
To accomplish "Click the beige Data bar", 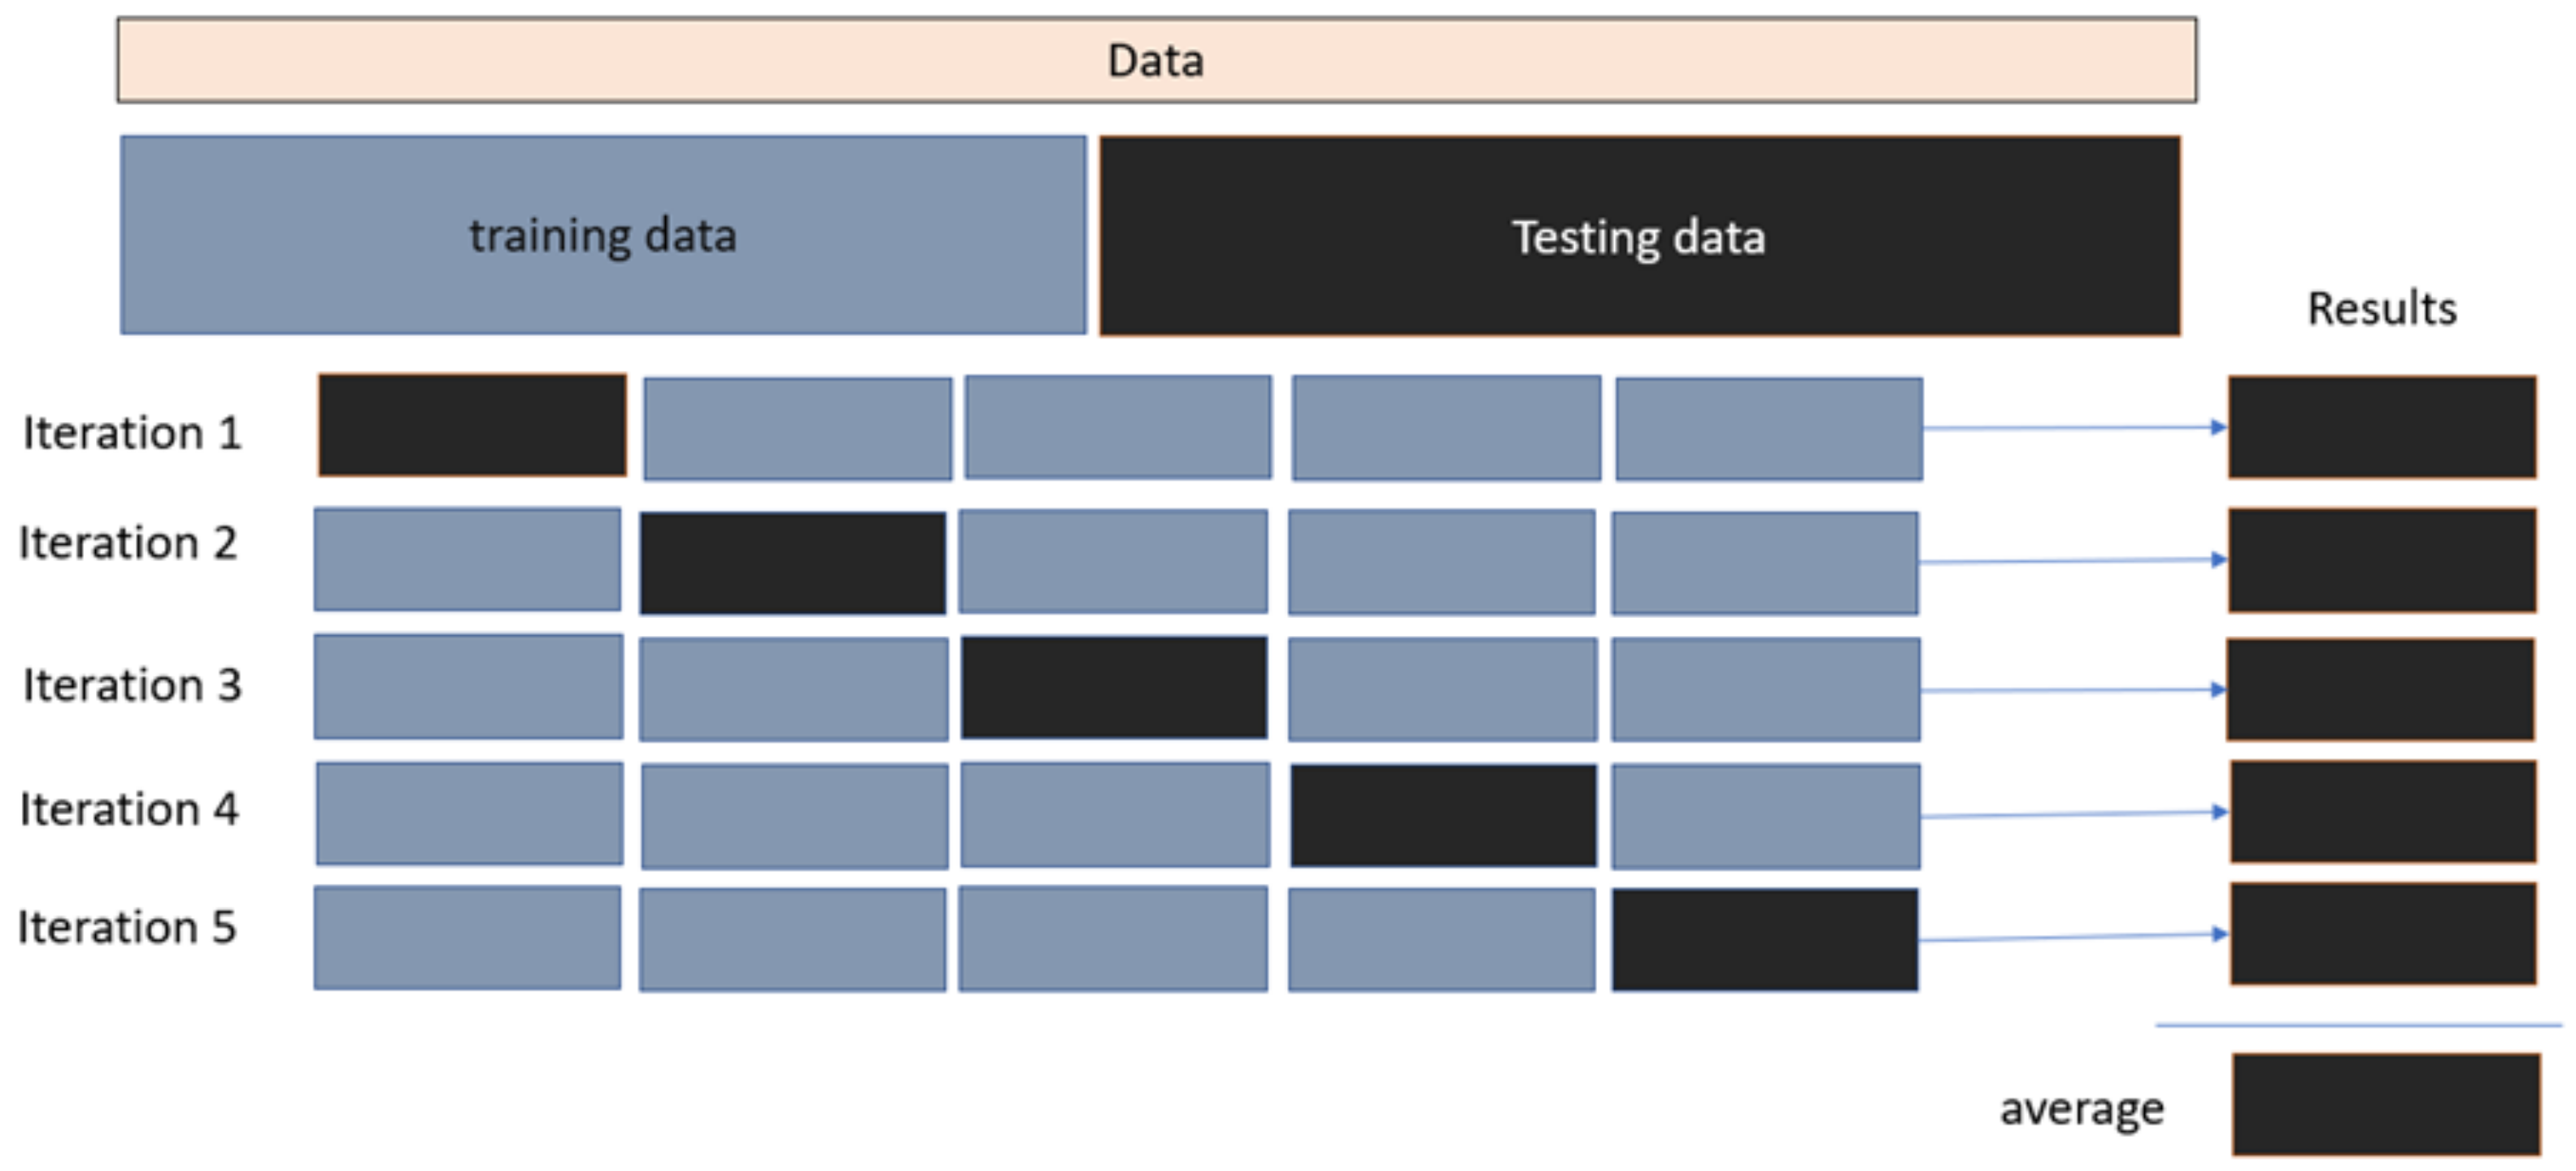I will (1156, 60).
